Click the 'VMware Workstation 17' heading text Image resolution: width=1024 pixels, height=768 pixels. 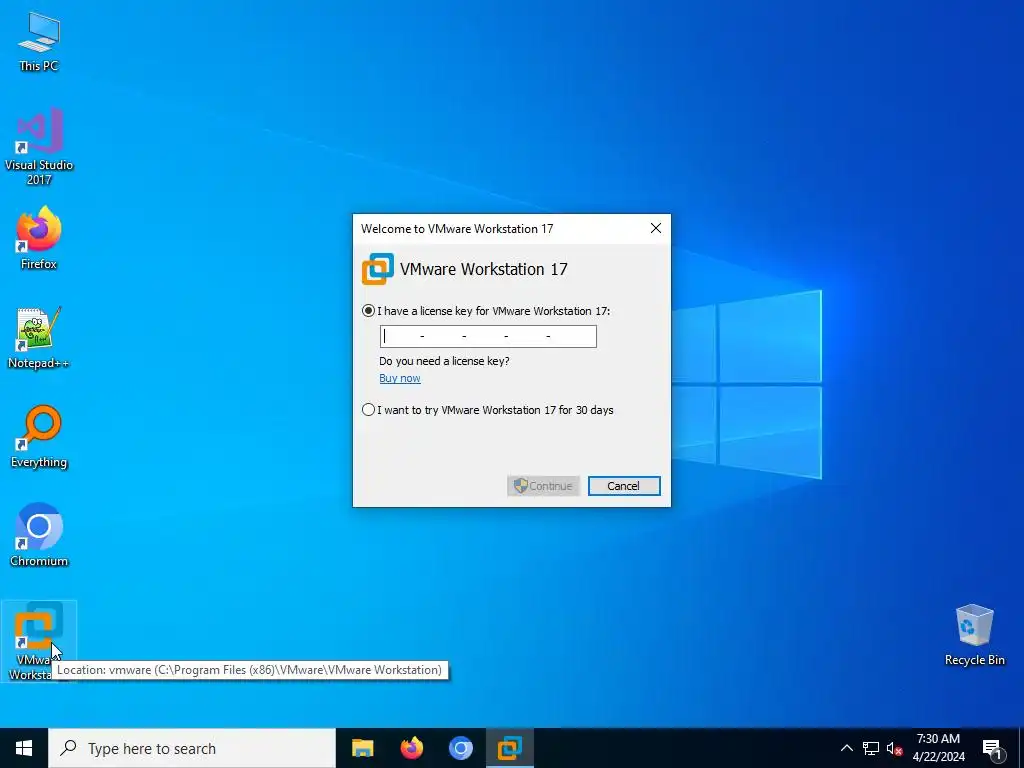483,269
